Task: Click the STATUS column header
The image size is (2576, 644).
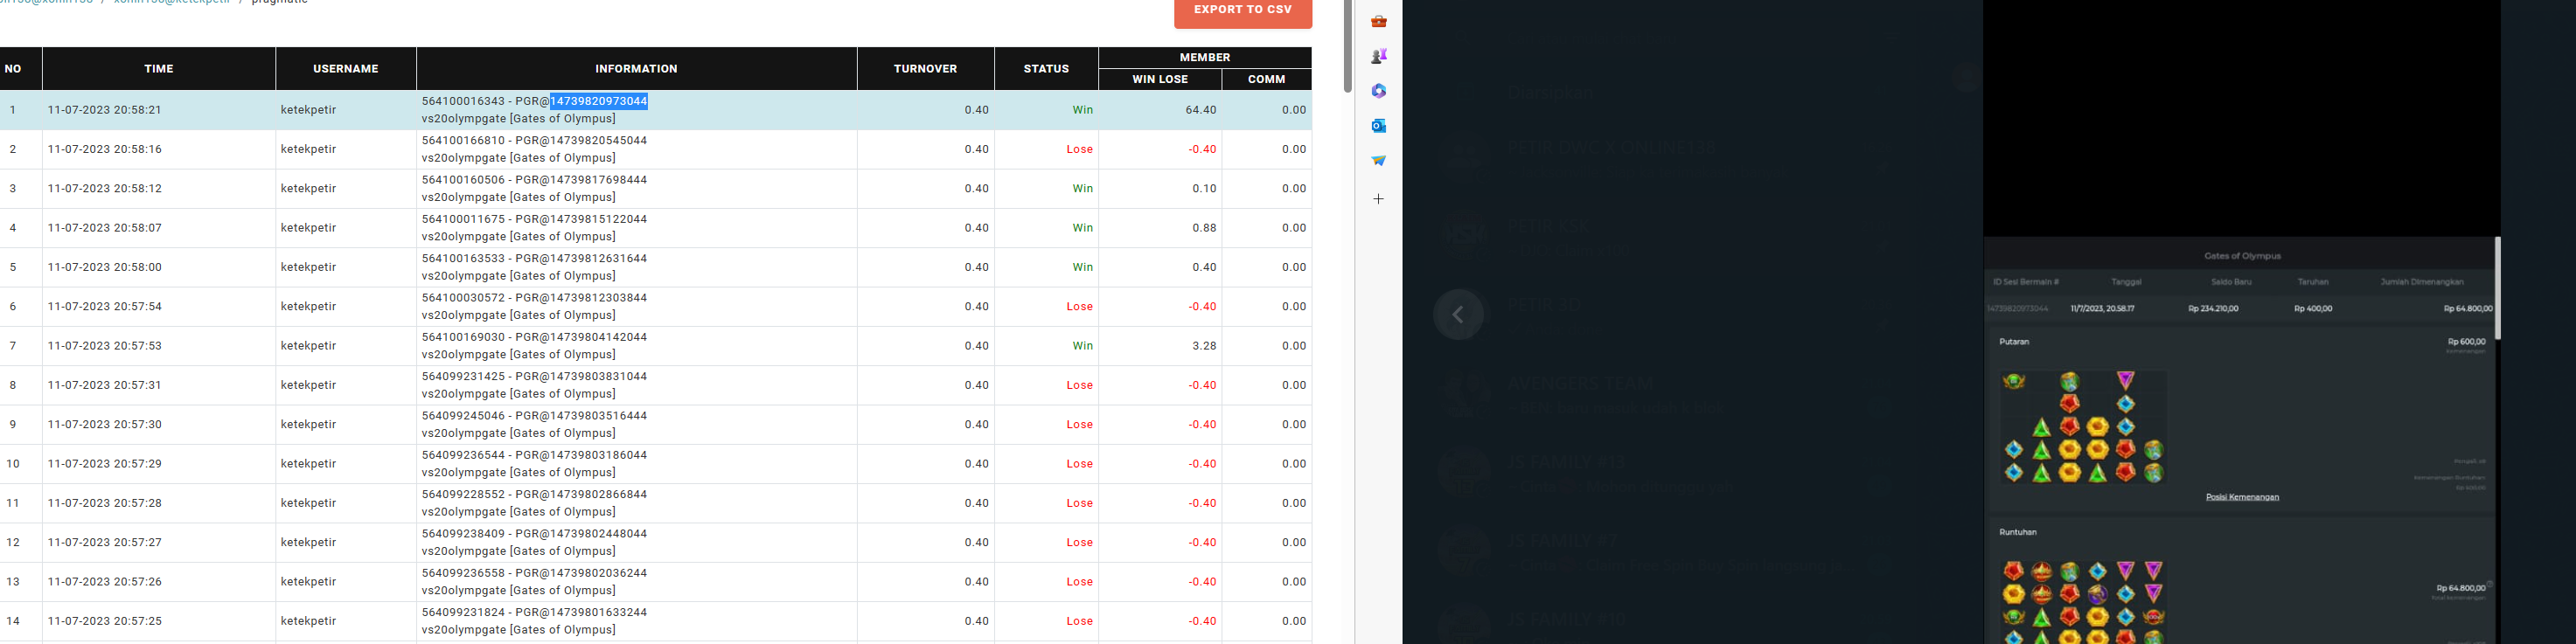Action: pyautogui.click(x=1047, y=69)
